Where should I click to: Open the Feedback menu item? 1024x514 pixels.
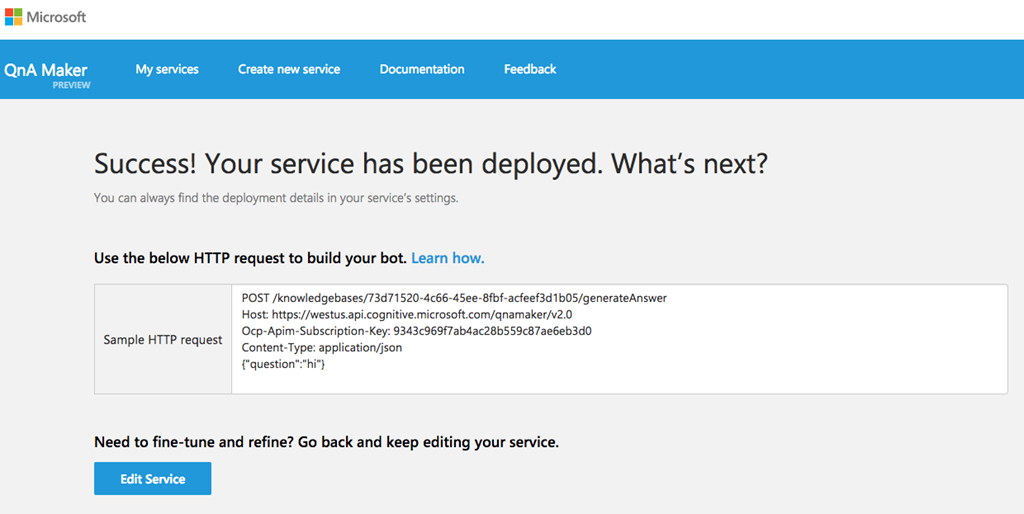(530, 69)
